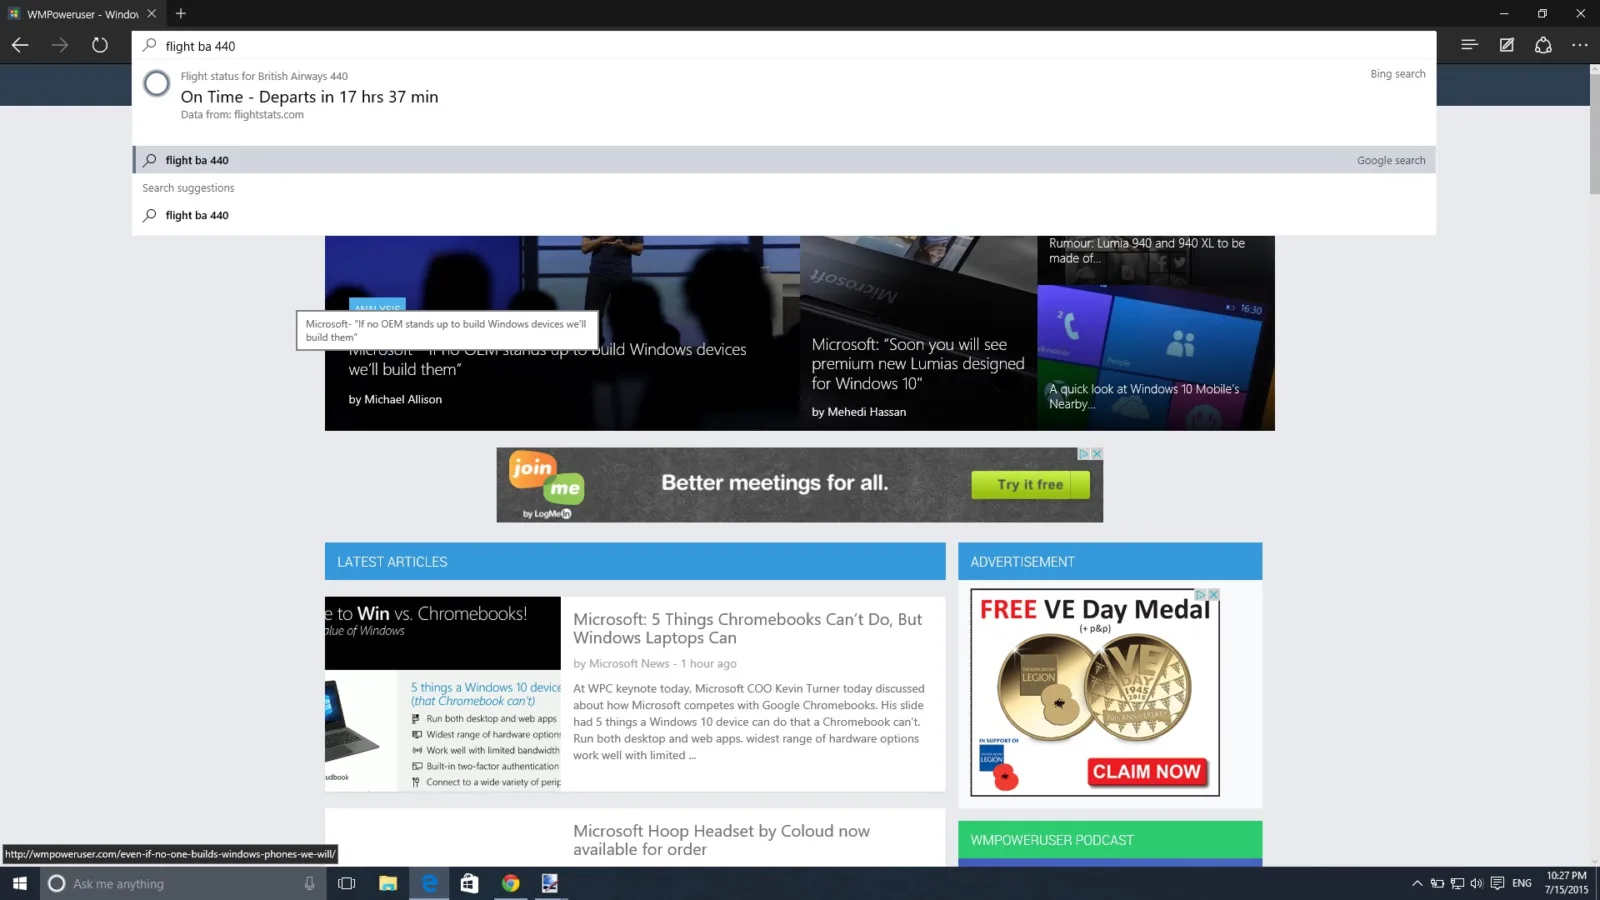Click the ENG language indicator
This screenshot has height=900, width=1600.
click(1522, 884)
